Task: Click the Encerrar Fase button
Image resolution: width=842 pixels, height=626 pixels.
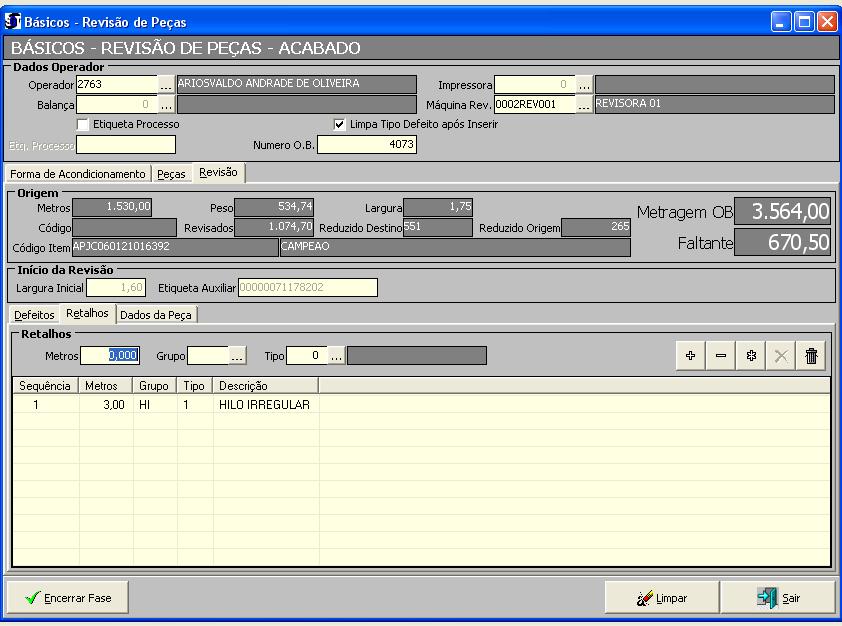Action: pyautogui.click(x=68, y=598)
